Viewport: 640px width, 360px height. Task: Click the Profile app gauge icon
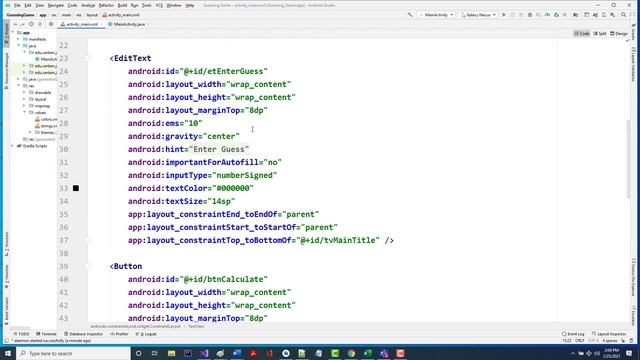[x=547, y=15]
